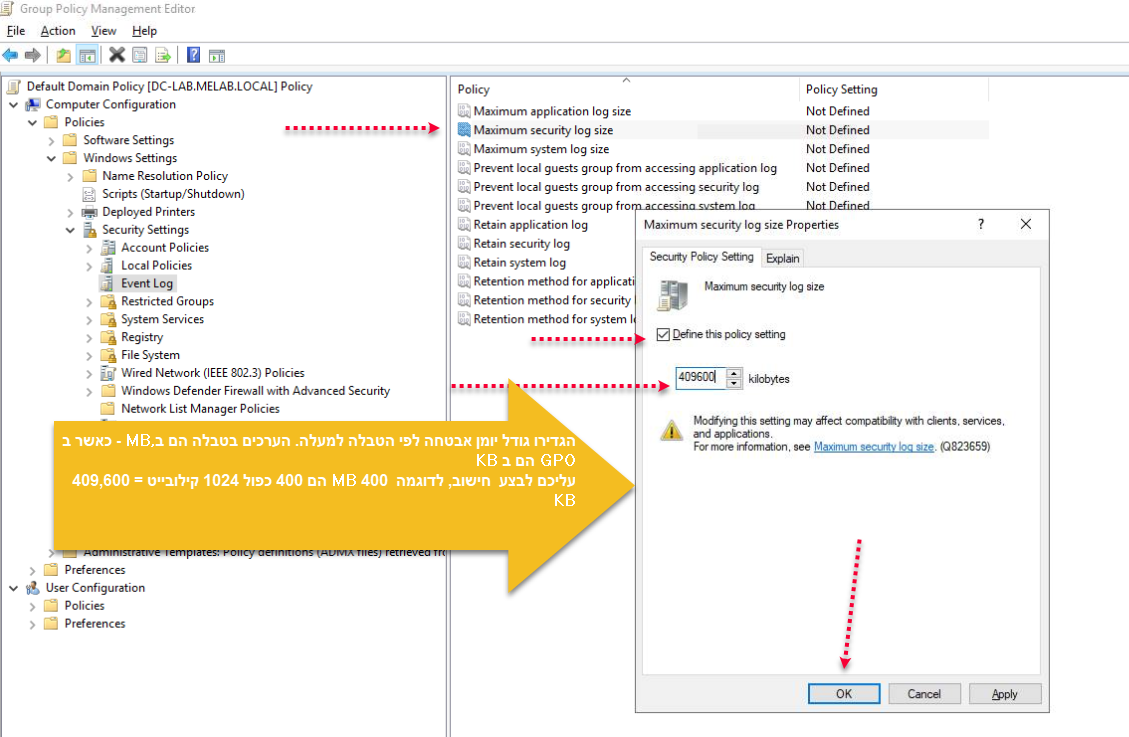Click the blue Help question mark icon
This screenshot has height=737, width=1129.
click(x=193, y=55)
